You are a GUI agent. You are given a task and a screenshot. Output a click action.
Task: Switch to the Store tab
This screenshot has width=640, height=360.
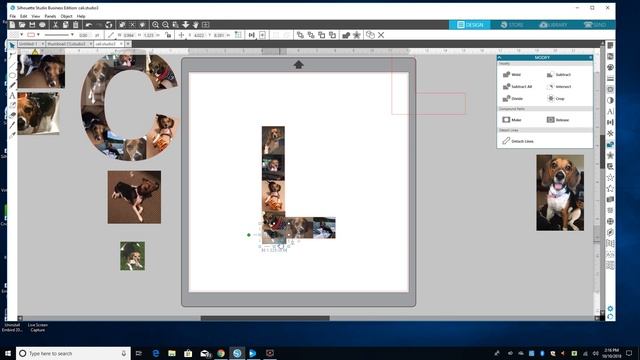[x=512, y=25]
